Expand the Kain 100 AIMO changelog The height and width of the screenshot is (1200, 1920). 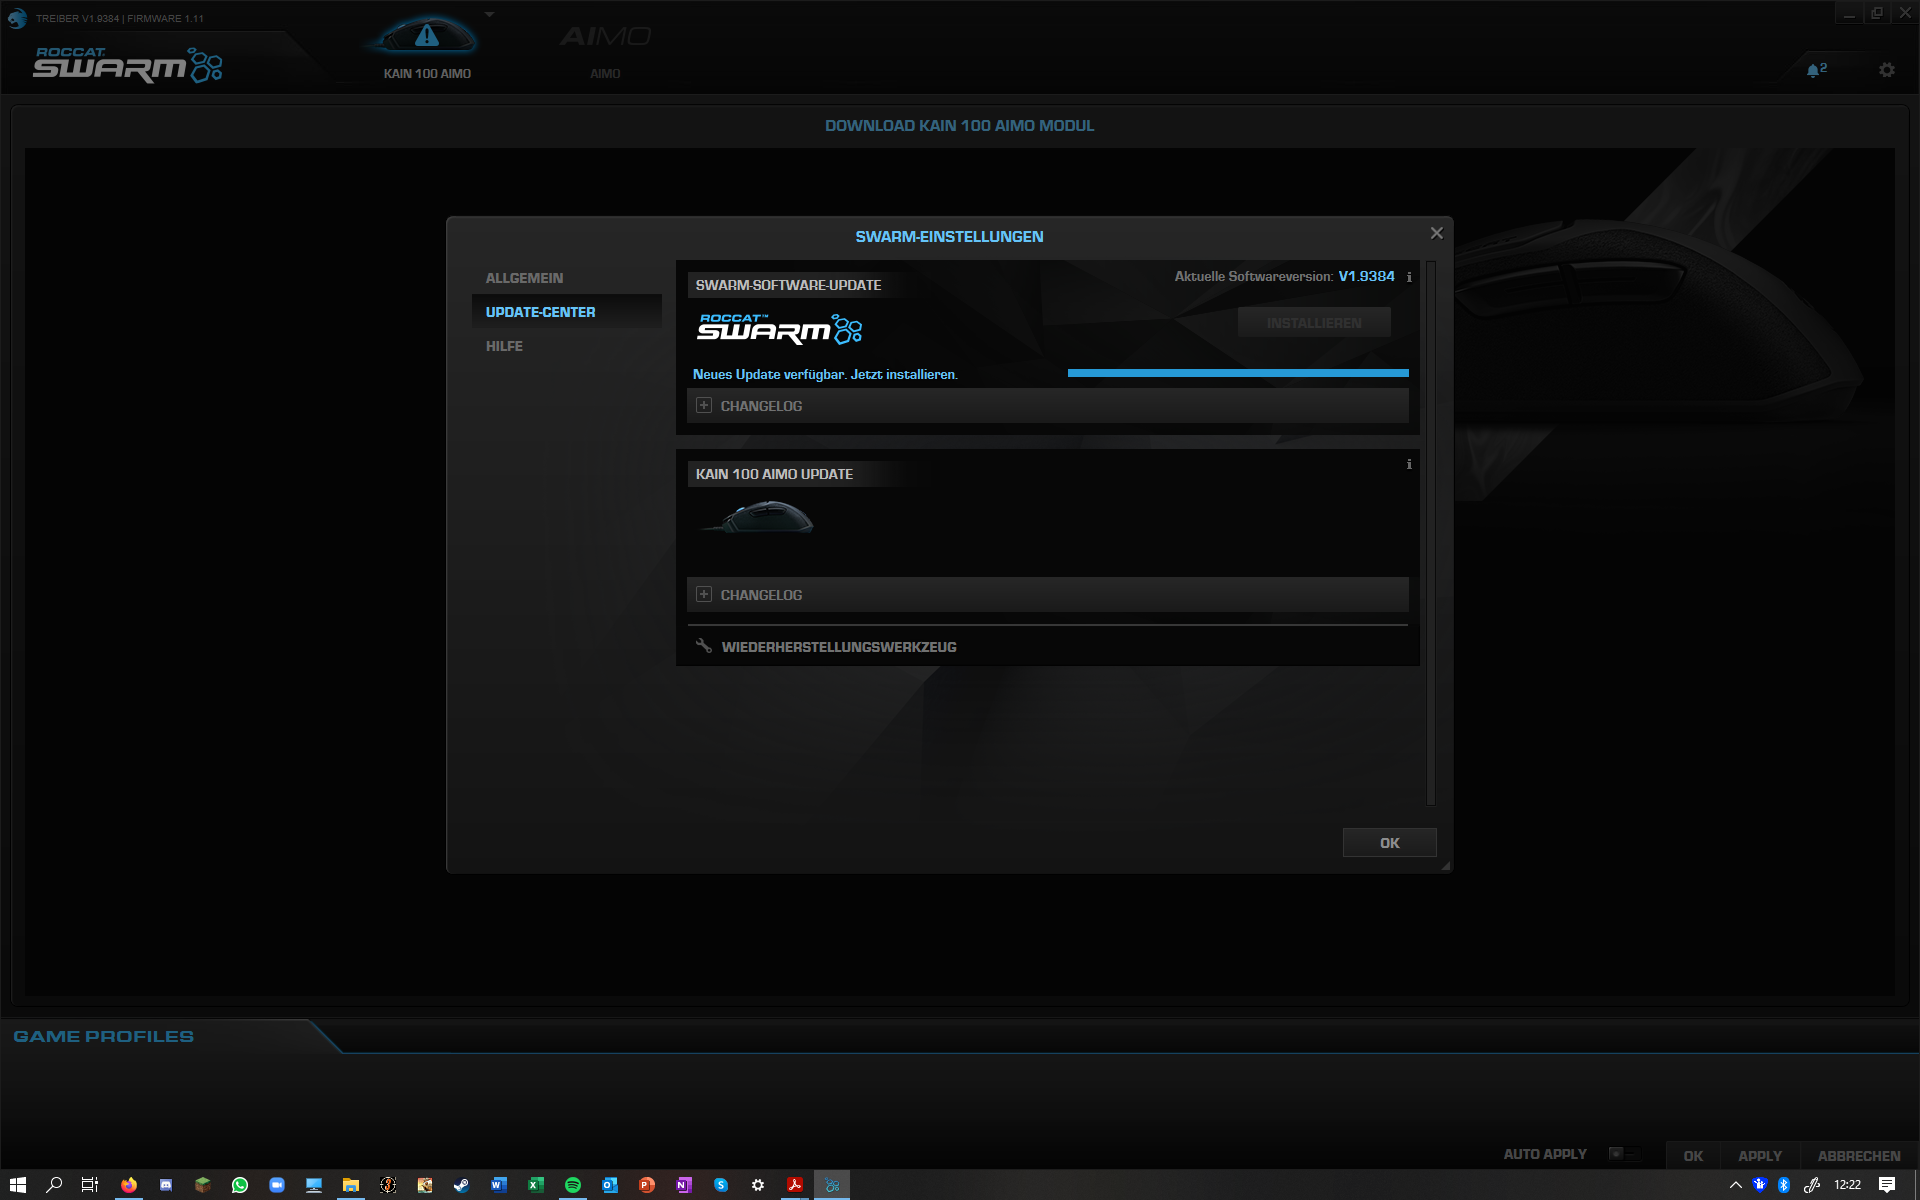(704, 595)
